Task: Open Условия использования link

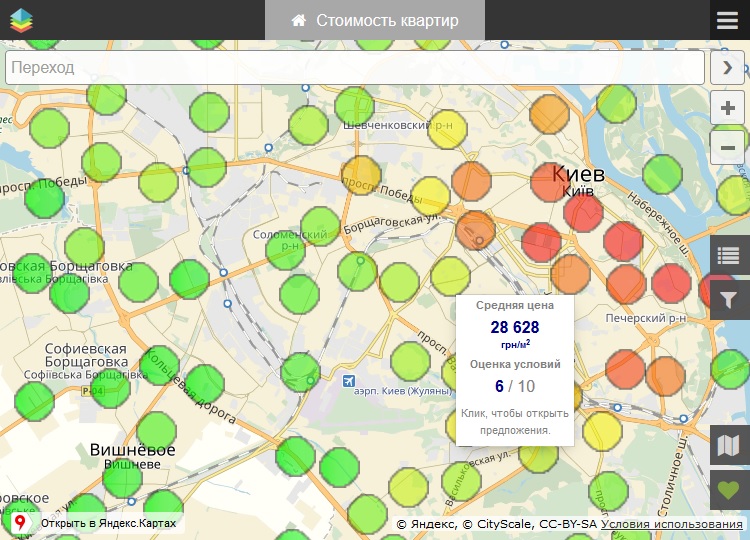Action: pos(671,524)
